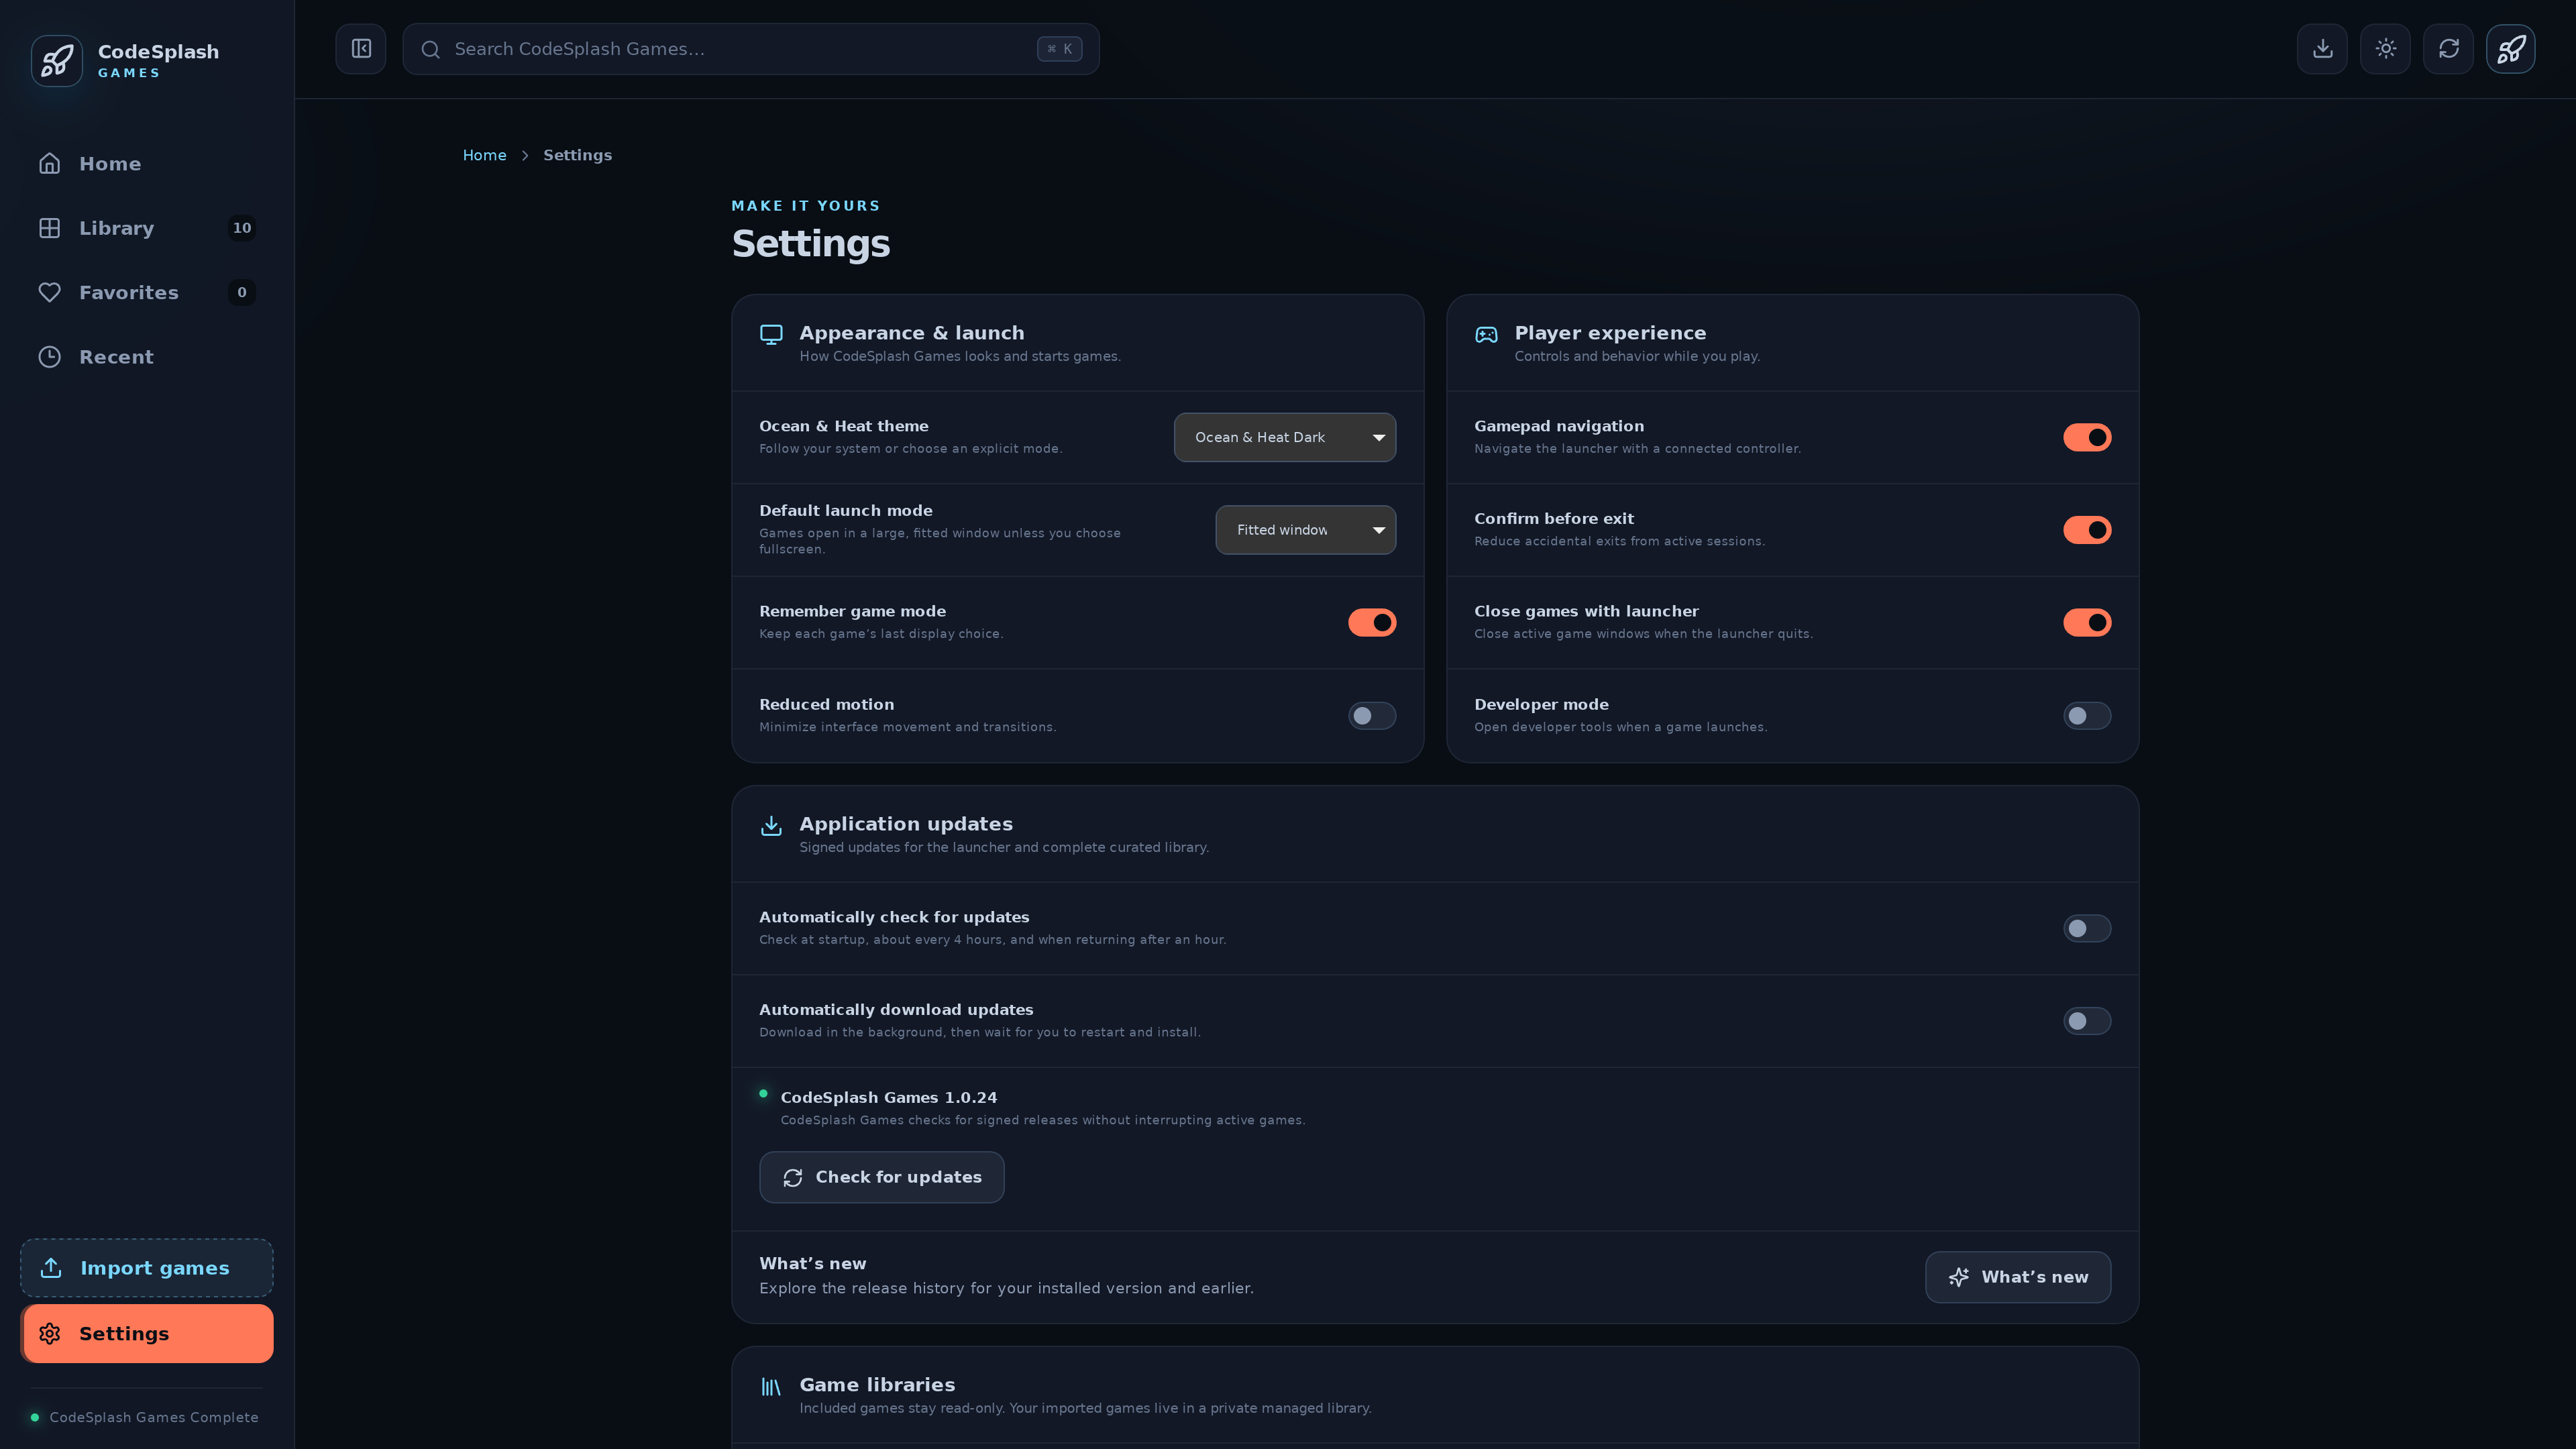
Task: Open the What's new release history button
Action: [x=2018, y=1277]
